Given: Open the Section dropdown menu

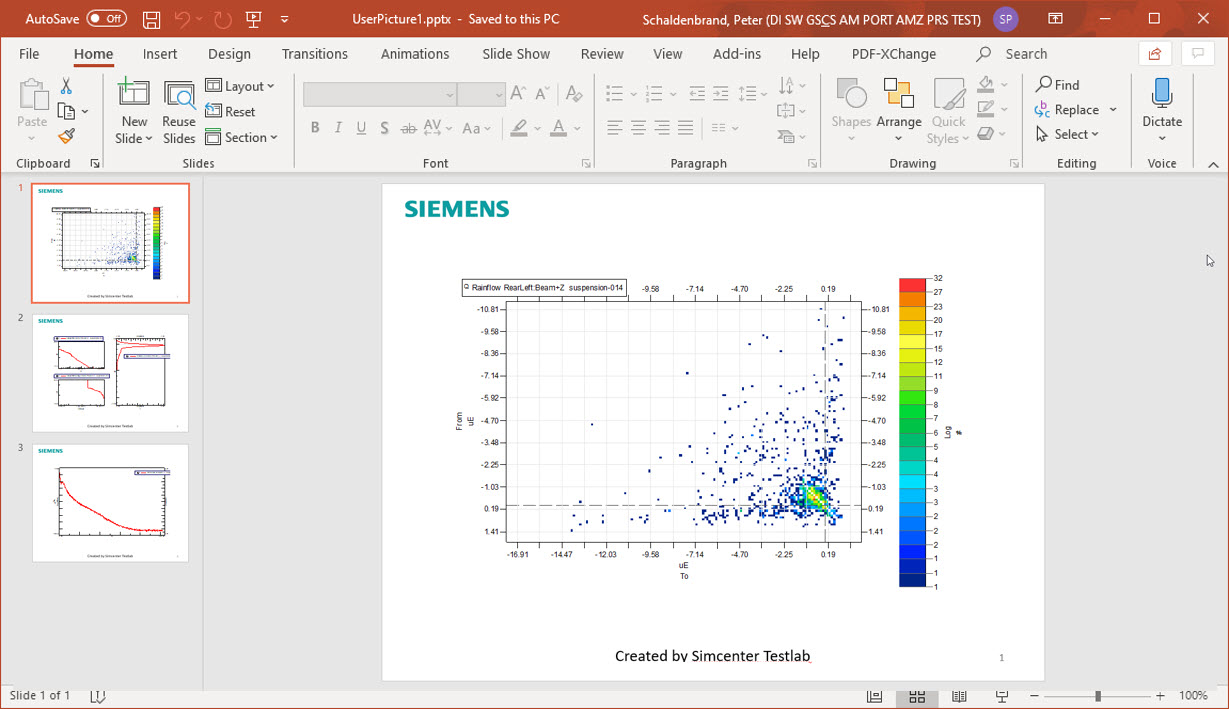Looking at the screenshot, I should tap(242, 138).
